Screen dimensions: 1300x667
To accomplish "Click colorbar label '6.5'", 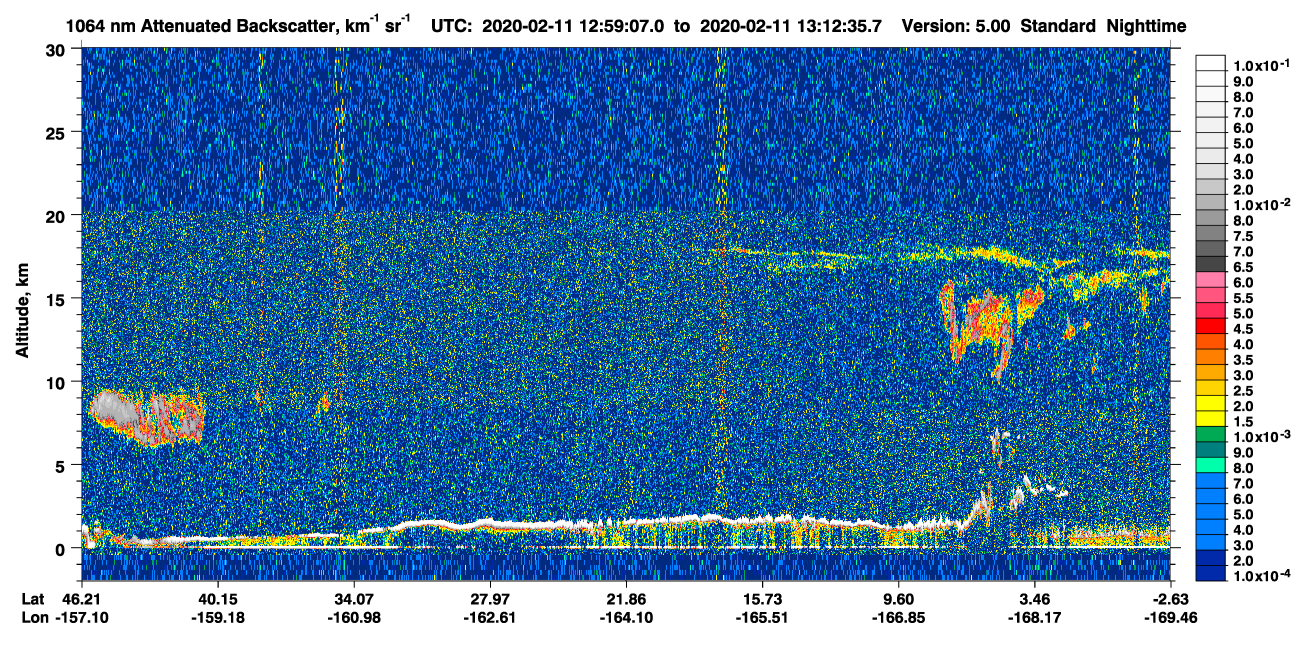I will 1243,268.
